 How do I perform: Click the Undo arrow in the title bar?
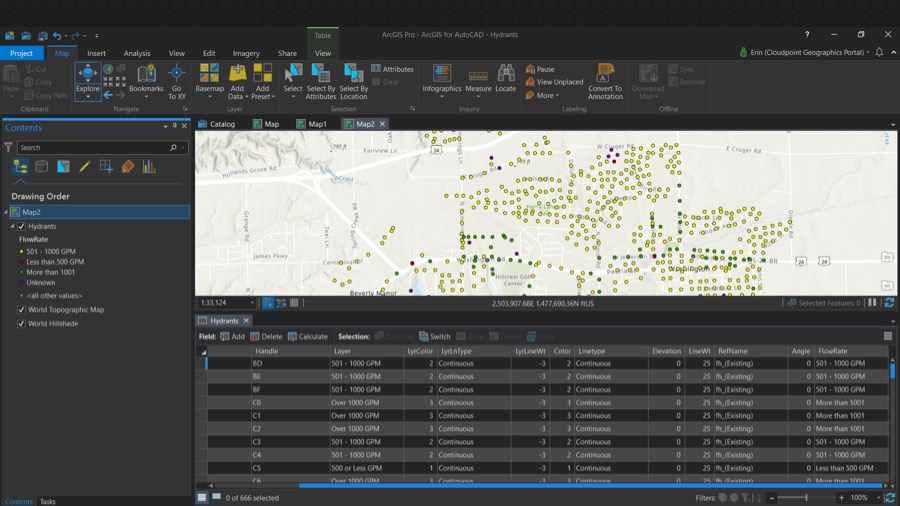point(57,36)
